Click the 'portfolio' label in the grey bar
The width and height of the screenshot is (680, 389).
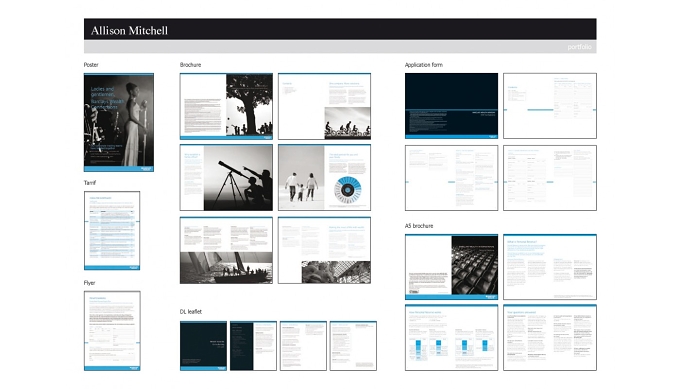pos(579,47)
